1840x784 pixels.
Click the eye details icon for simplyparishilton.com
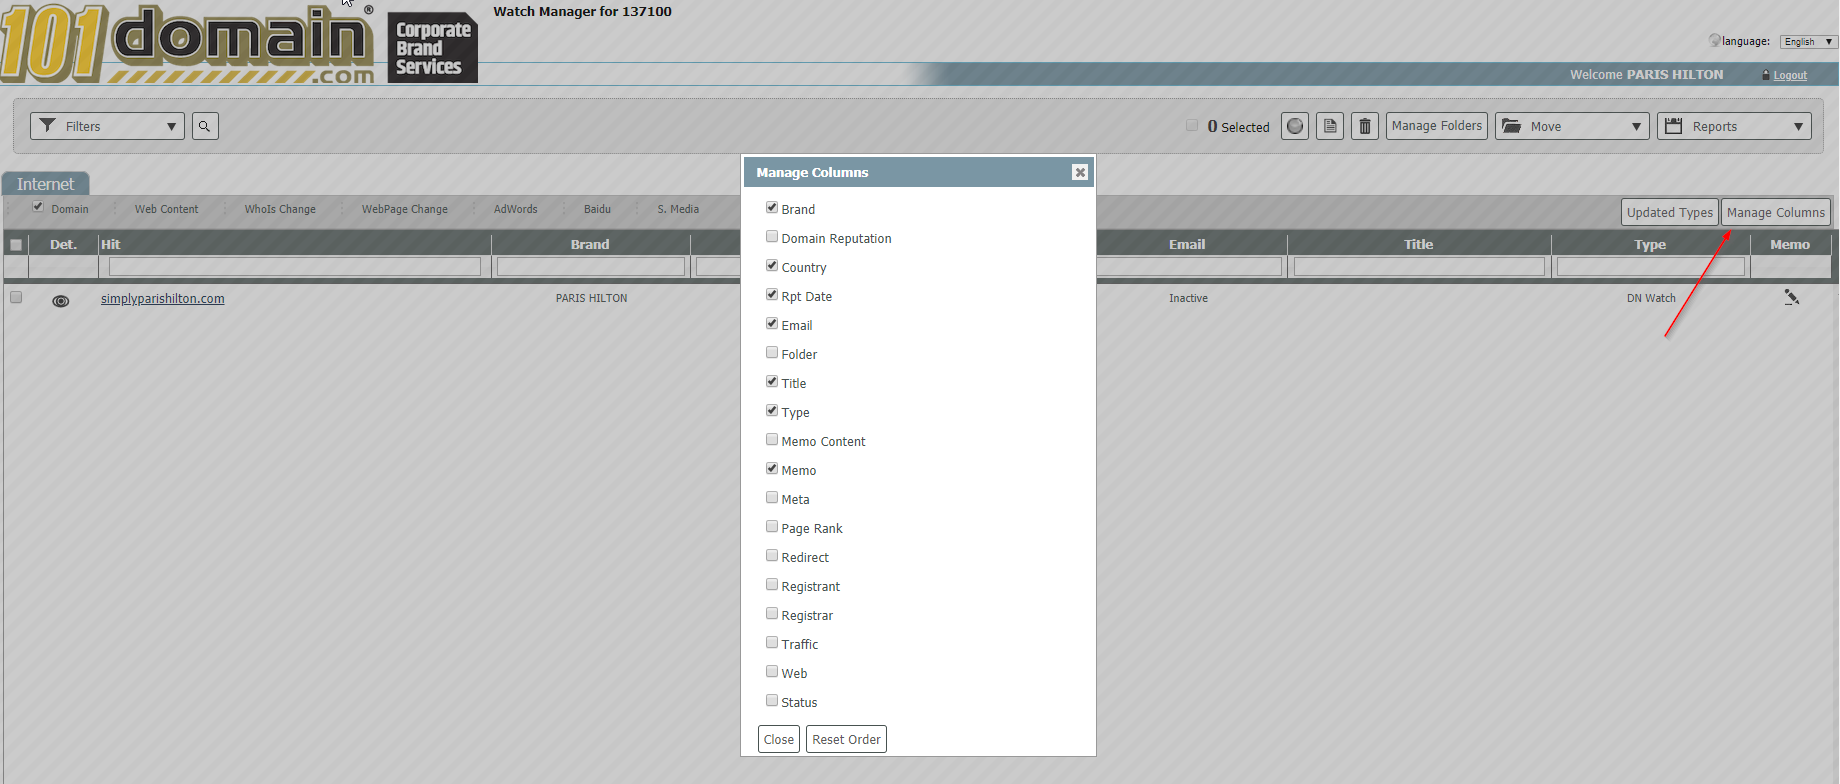point(61,301)
